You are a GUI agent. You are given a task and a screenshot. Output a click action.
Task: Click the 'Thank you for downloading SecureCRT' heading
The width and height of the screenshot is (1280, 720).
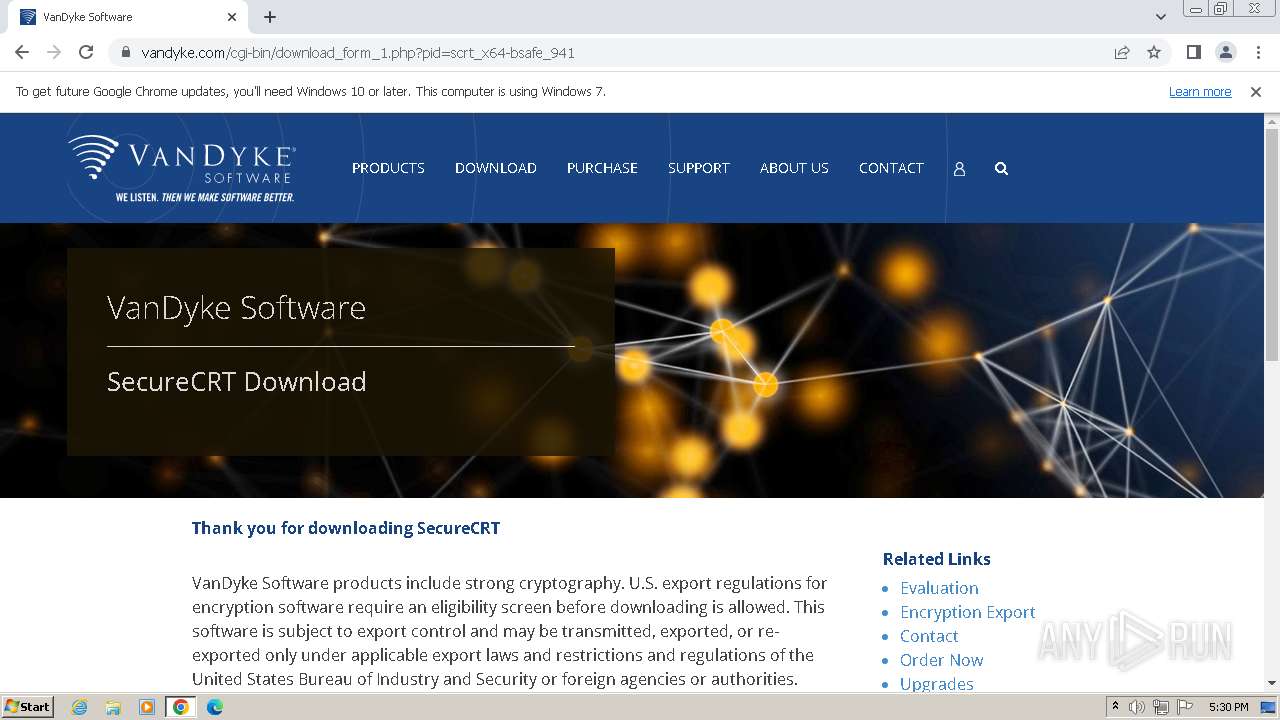coord(346,528)
